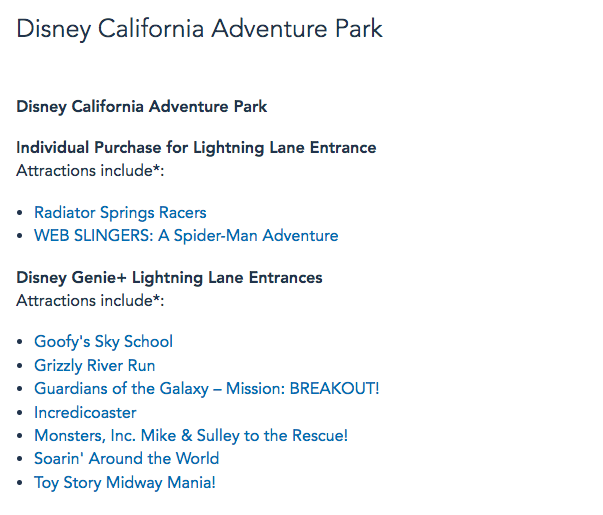Open the Radiator Springs Racers link

[120, 212]
